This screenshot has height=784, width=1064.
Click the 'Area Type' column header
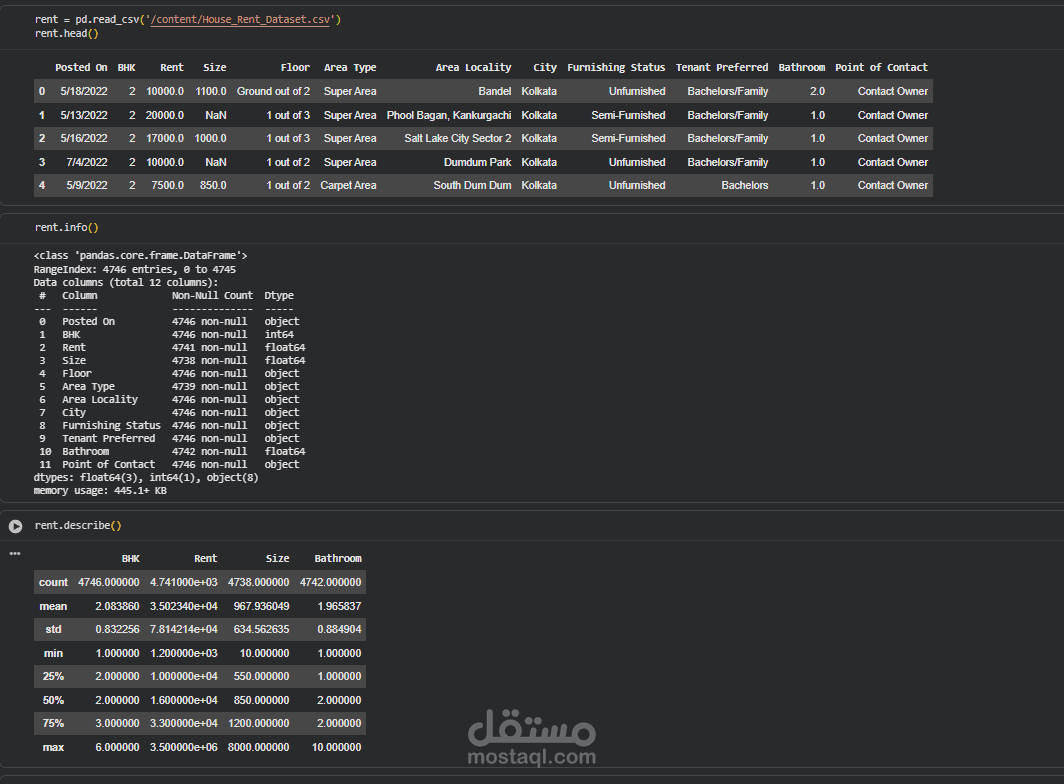[349, 67]
